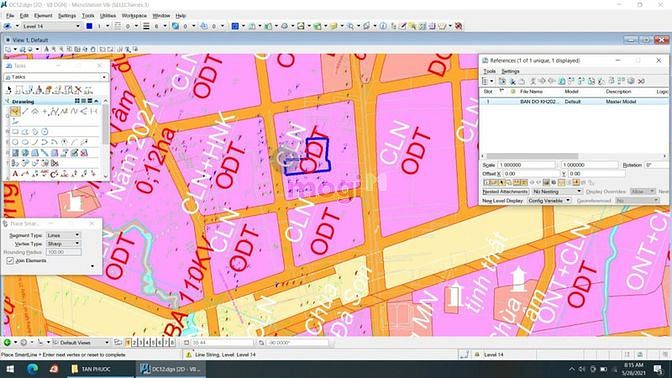The image size is (672, 378).
Task: Toggle View 5 in view groups bar
Action: [153, 342]
